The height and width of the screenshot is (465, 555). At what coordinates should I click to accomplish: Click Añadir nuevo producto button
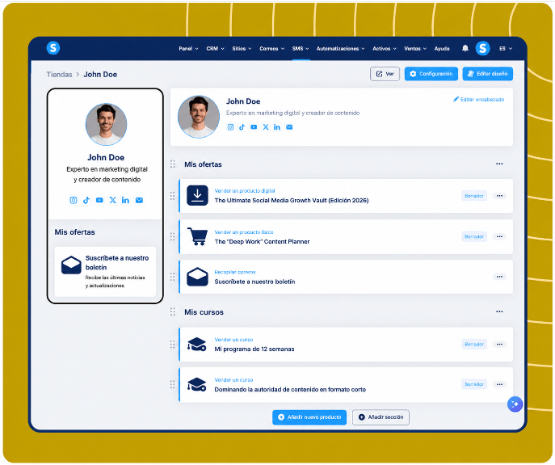309,417
